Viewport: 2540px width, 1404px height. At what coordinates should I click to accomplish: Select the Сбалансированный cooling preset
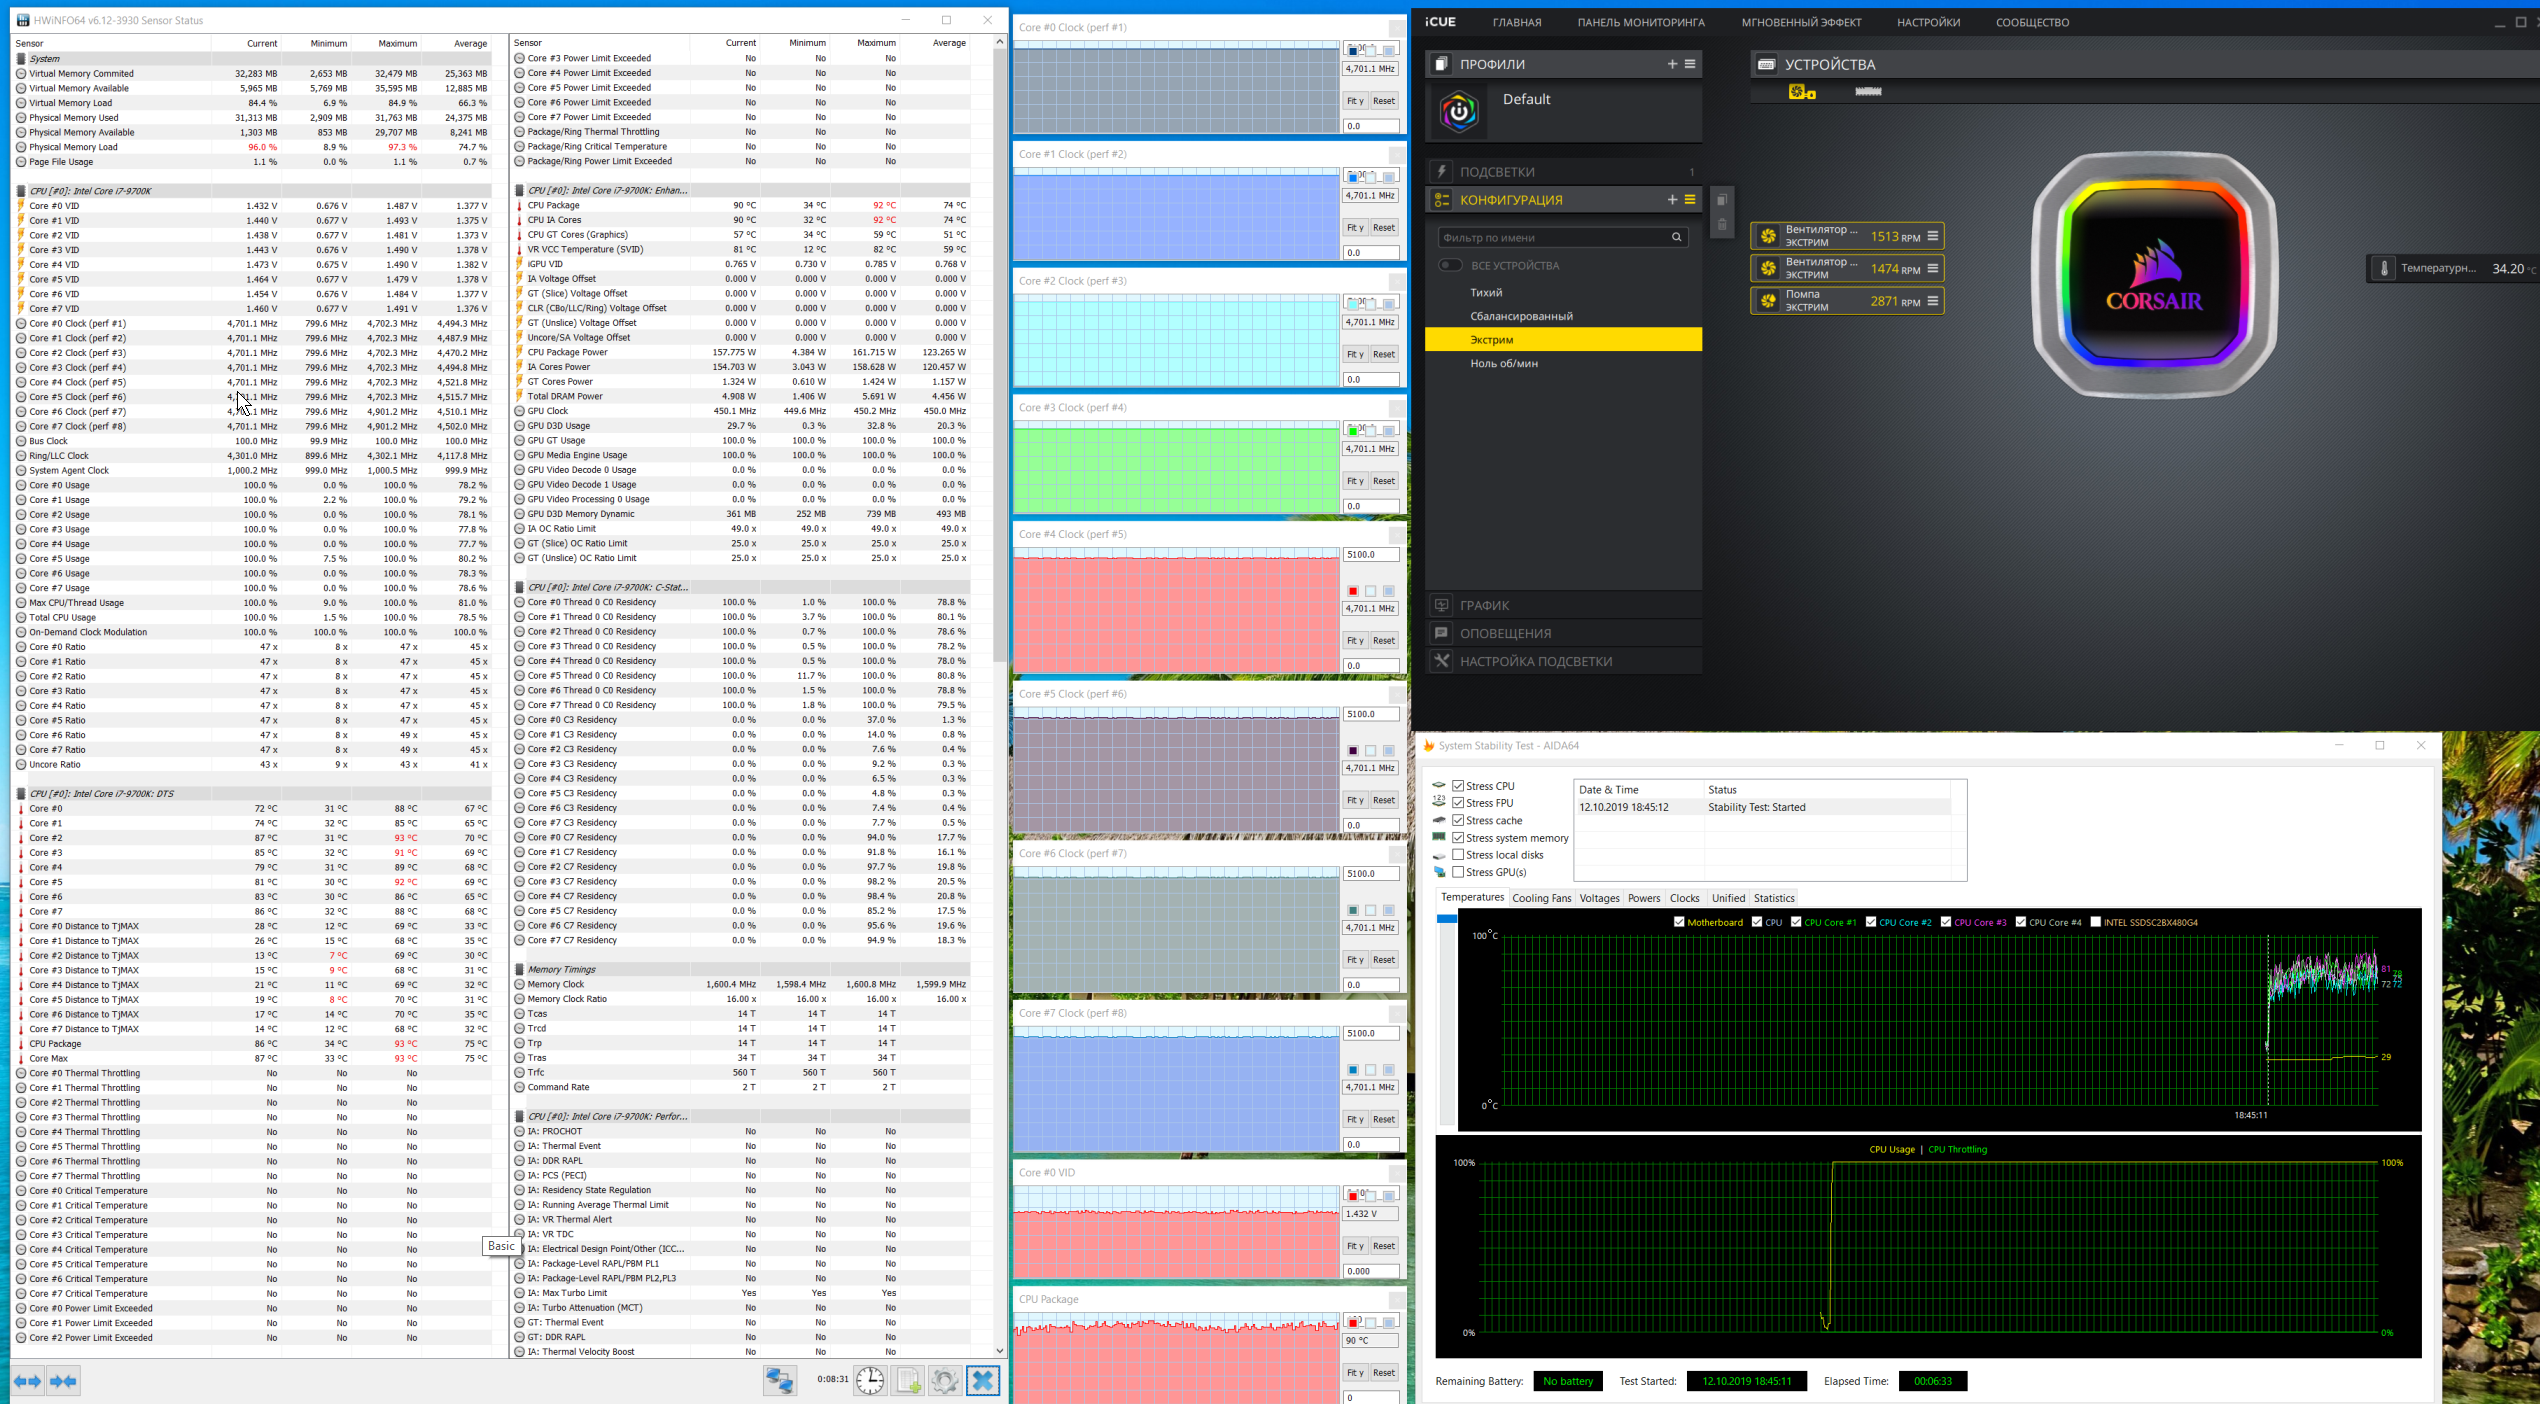coord(1521,316)
